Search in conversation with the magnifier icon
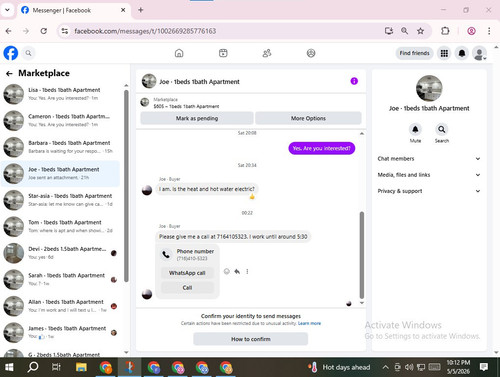The width and height of the screenshot is (500, 377). click(442, 129)
